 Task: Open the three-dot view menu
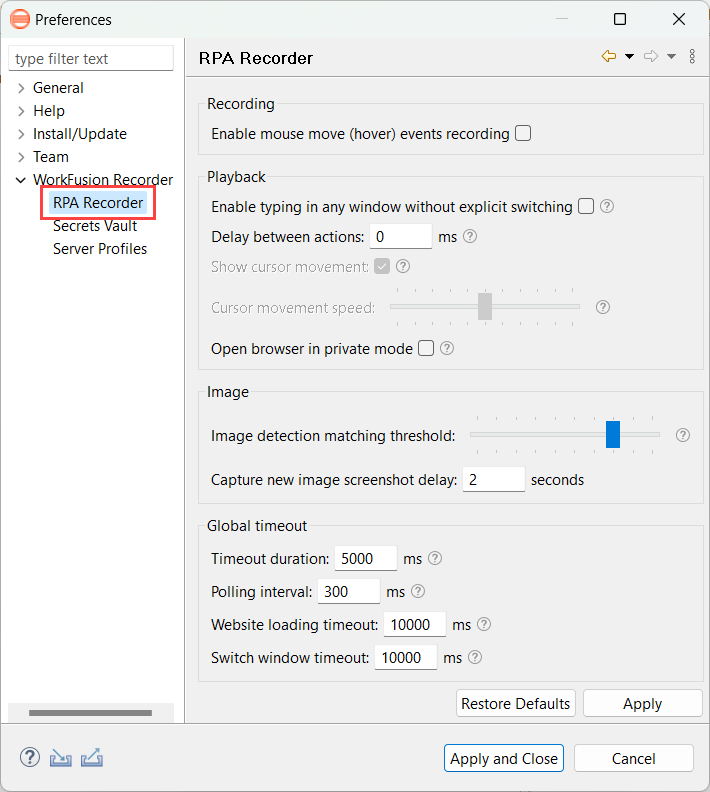click(692, 56)
